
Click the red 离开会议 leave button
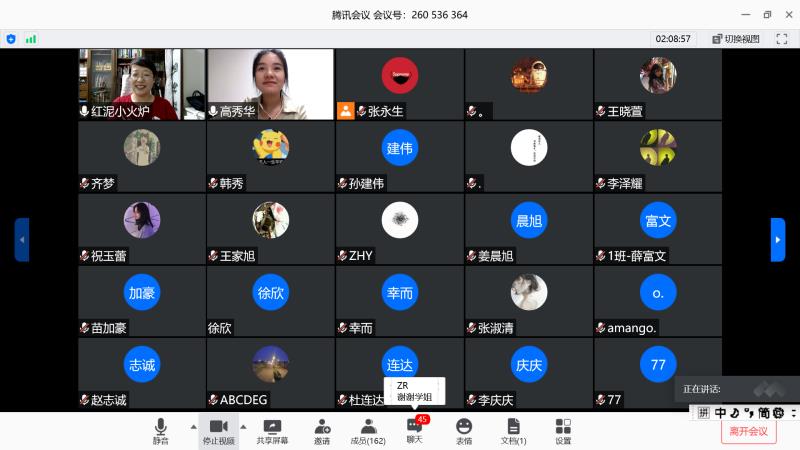[748, 431]
